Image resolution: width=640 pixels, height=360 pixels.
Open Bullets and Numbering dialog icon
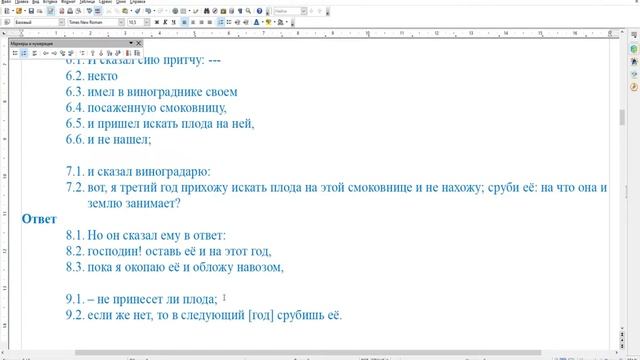click(x=137, y=53)
